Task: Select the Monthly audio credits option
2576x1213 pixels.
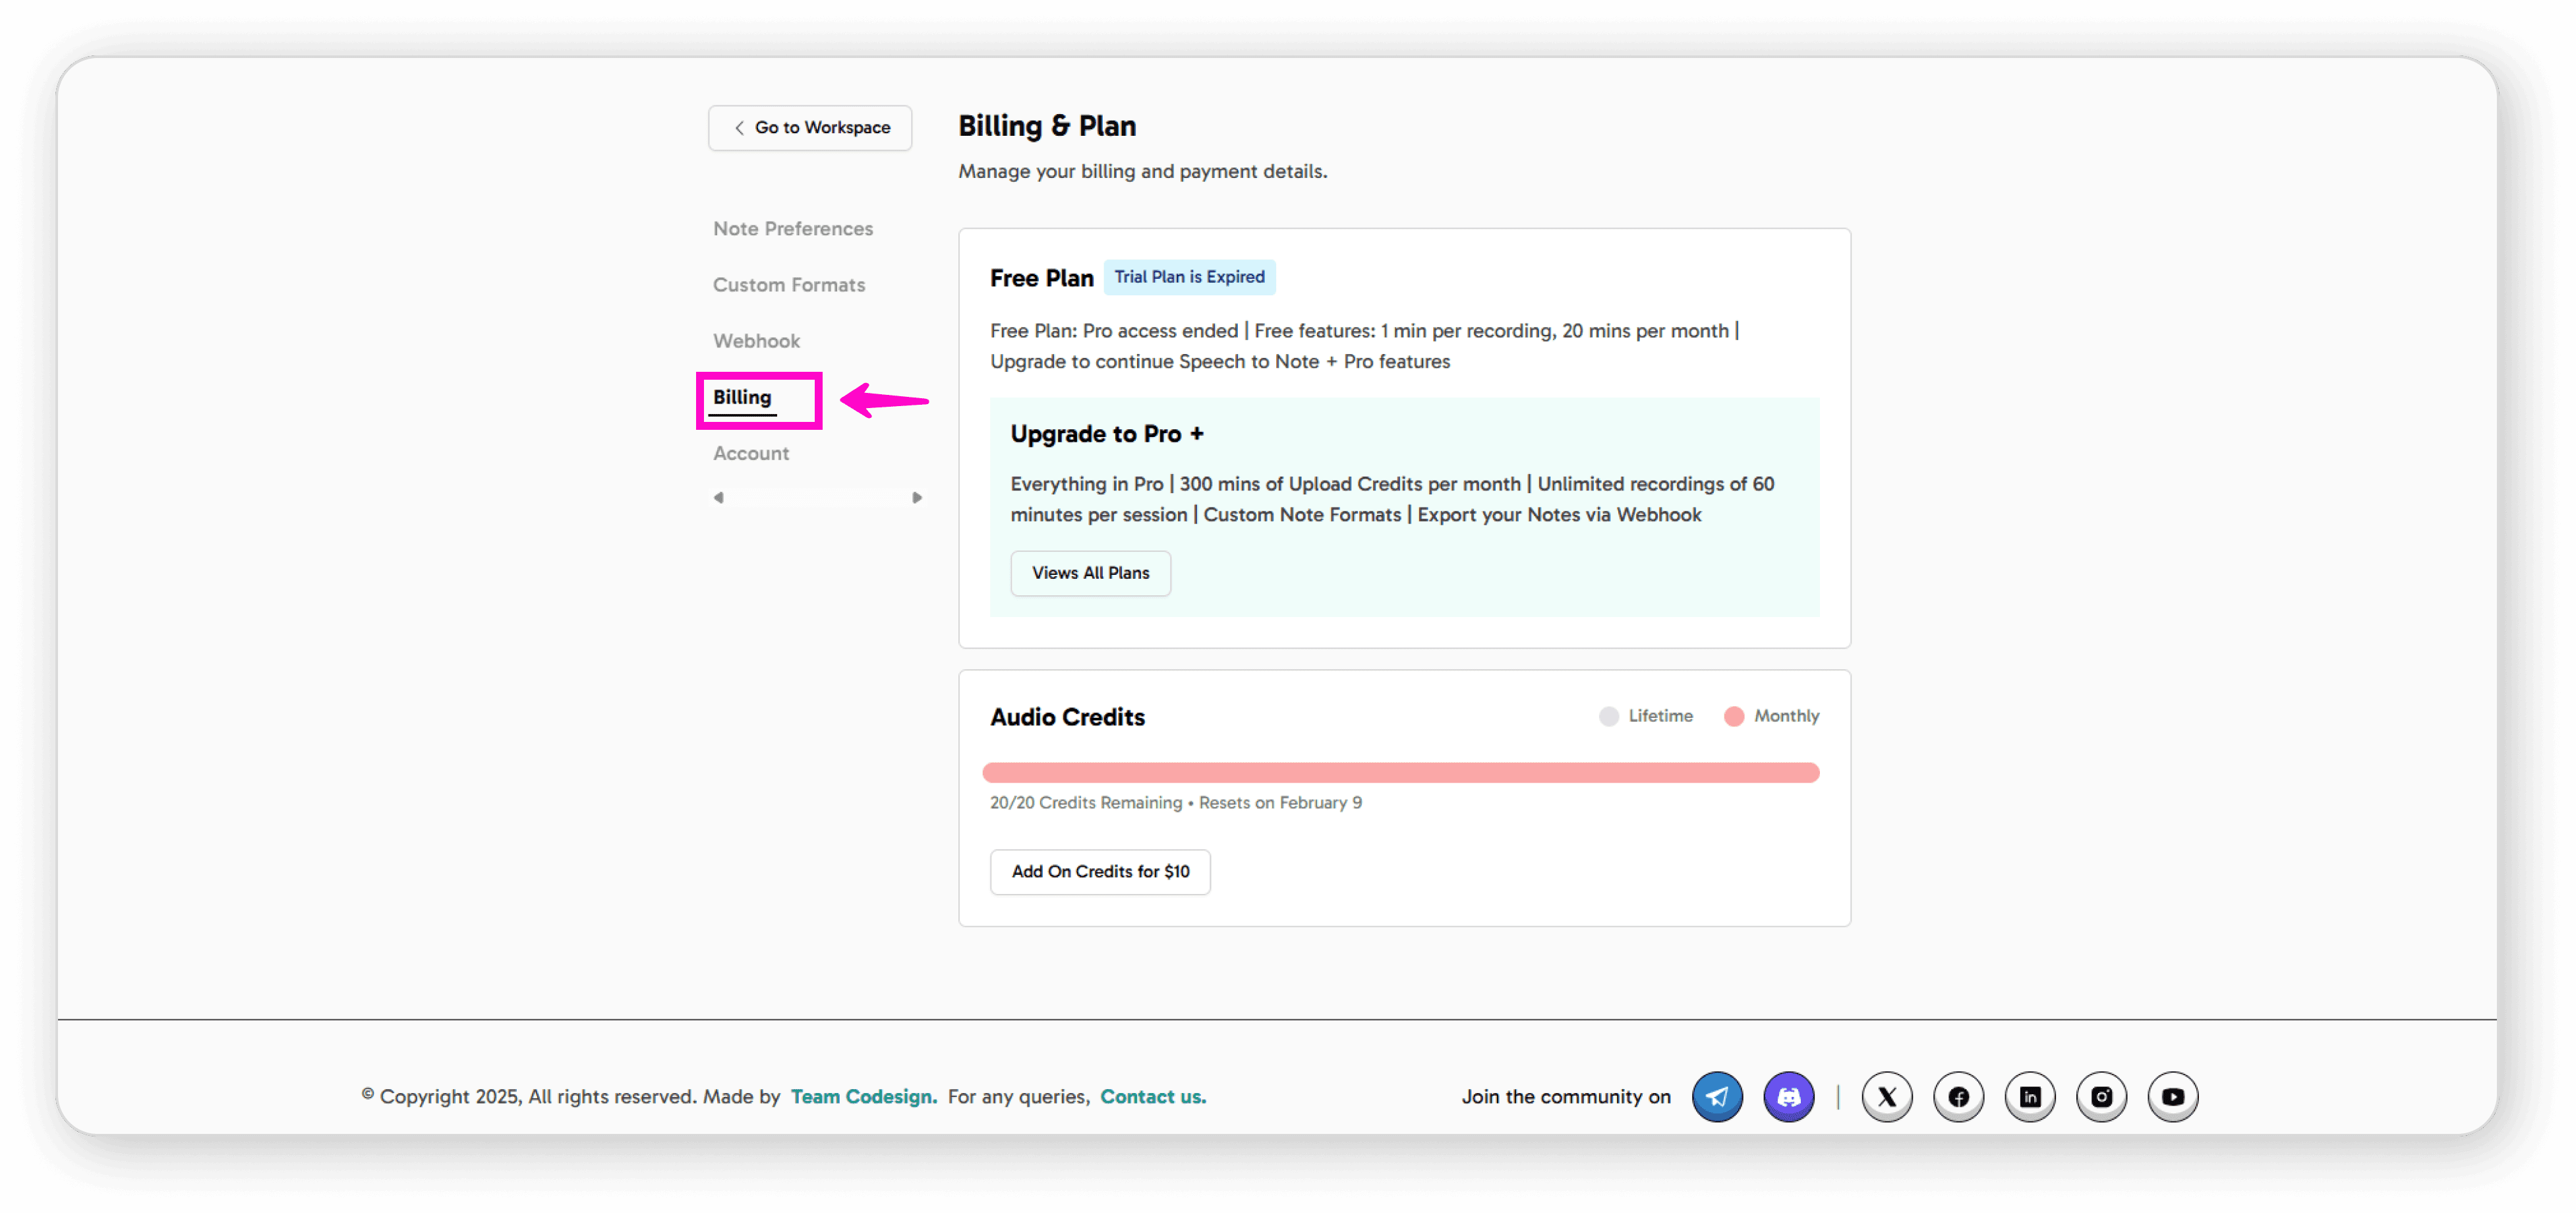Action: click(x=1771, y=716)
